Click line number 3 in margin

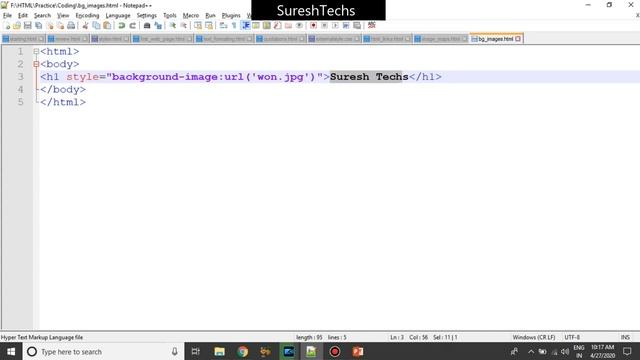20,77
